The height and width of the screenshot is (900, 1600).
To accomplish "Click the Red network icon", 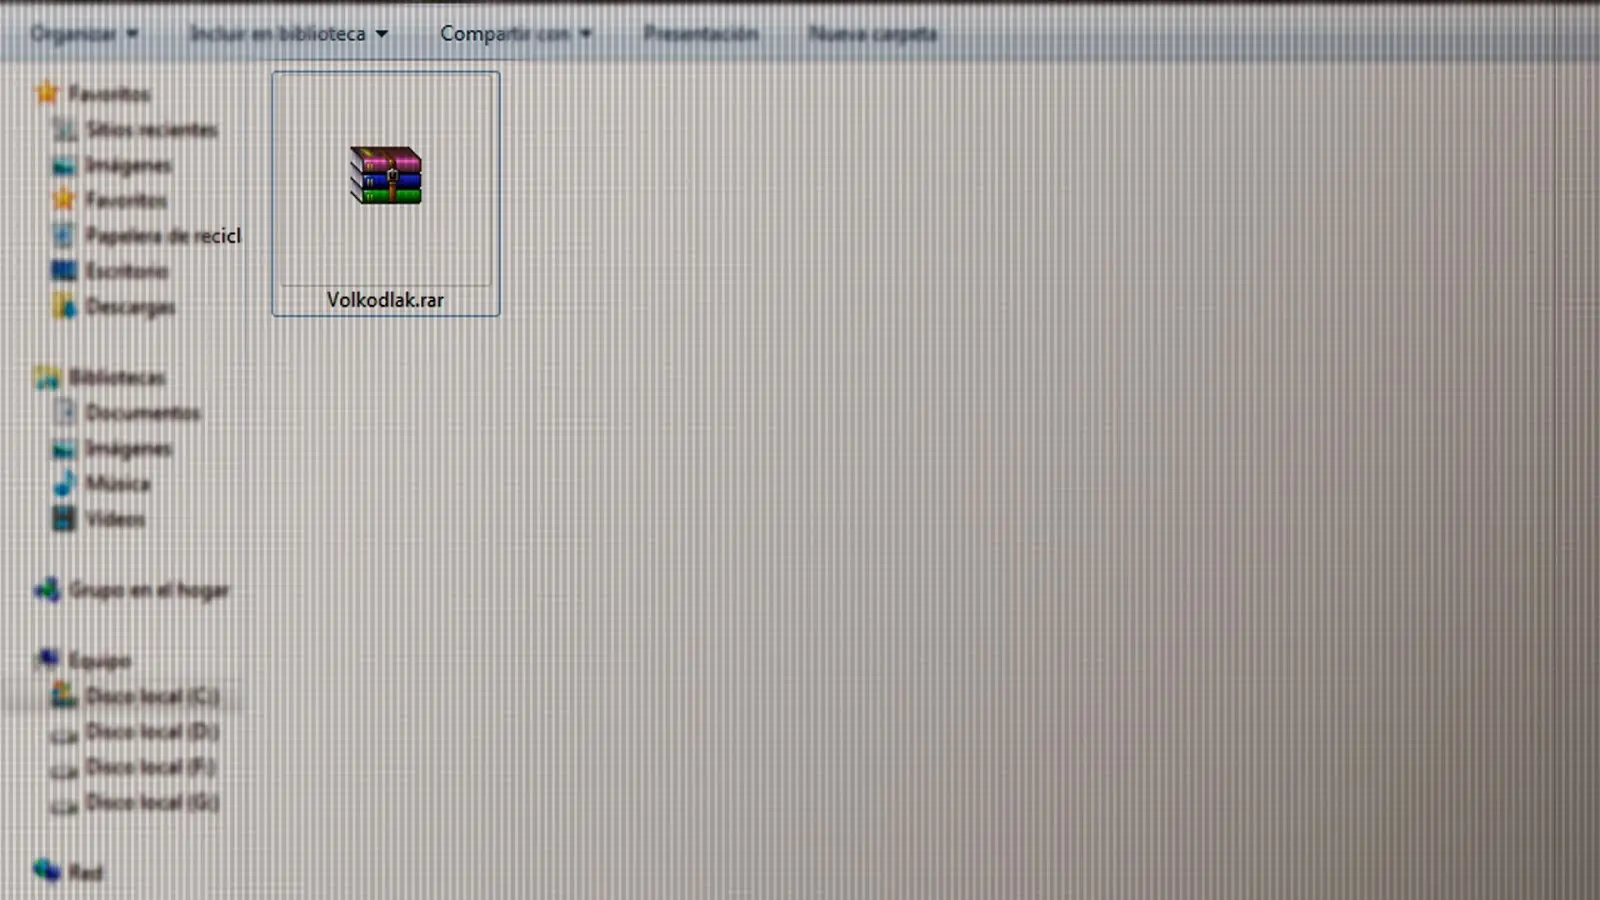I will (x=47, y=872).
